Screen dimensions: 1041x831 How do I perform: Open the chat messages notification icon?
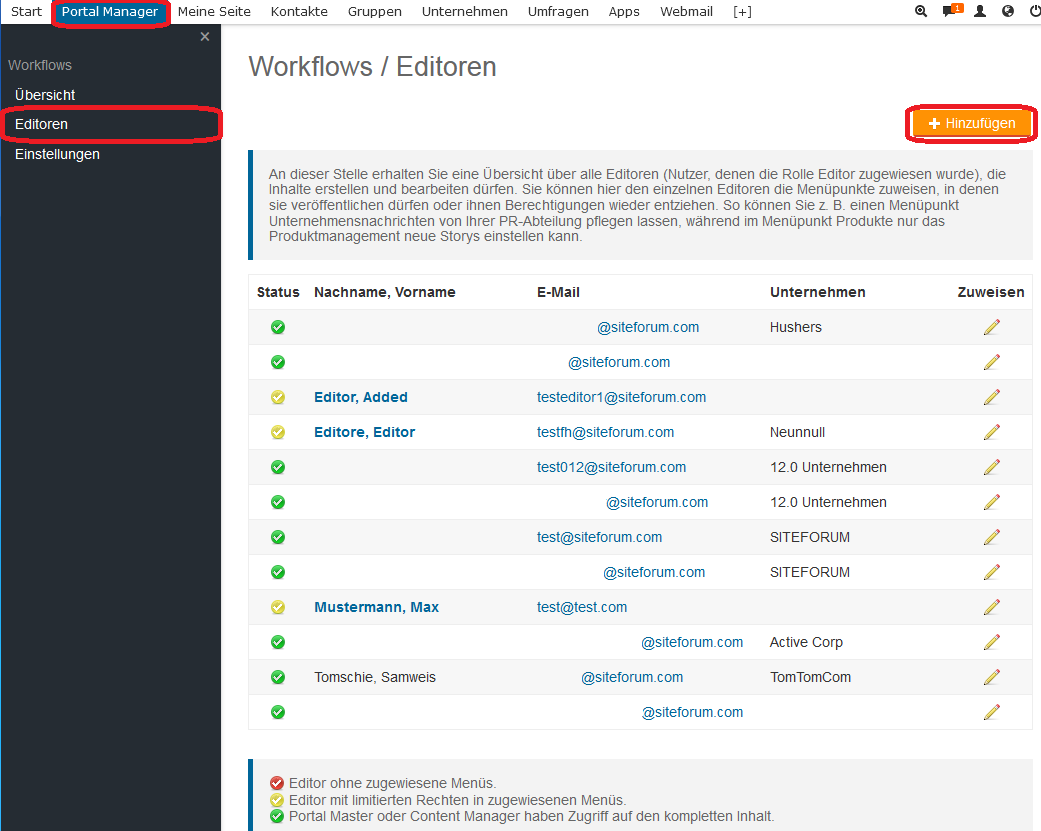coord(952,11)
